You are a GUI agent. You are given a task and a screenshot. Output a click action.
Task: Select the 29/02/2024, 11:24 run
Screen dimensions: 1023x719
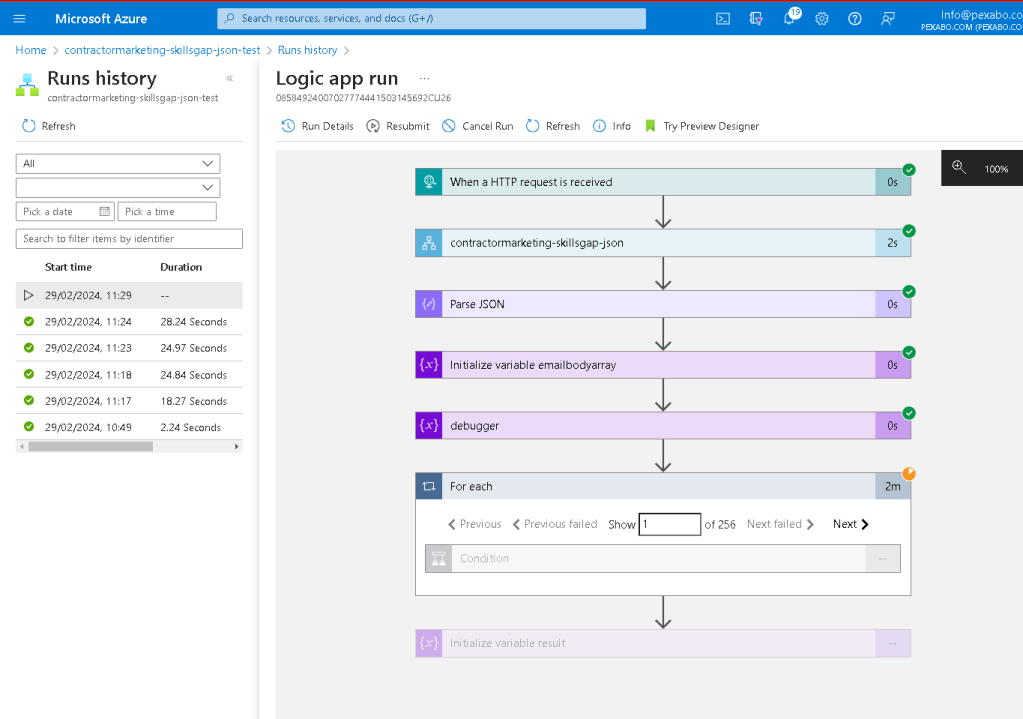129,322
